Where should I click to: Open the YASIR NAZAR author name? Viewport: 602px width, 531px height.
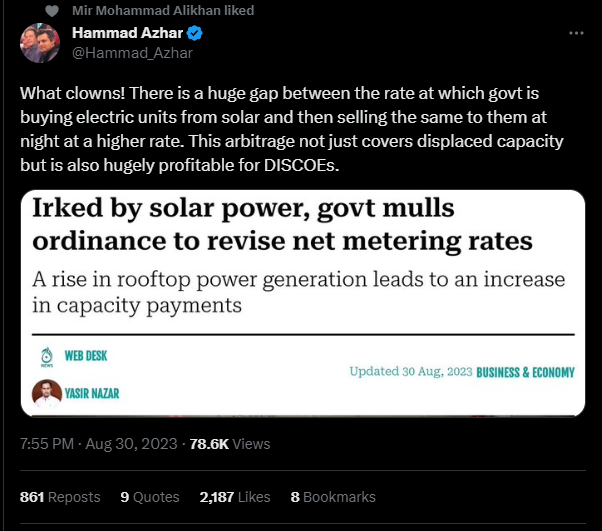[x=92, y=394]
